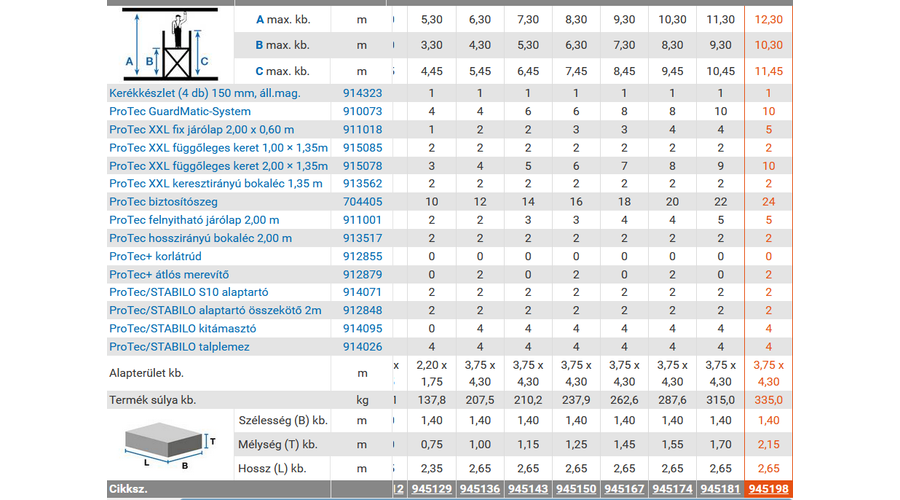
Task: Open product code 945143
Action: point(528,489)
